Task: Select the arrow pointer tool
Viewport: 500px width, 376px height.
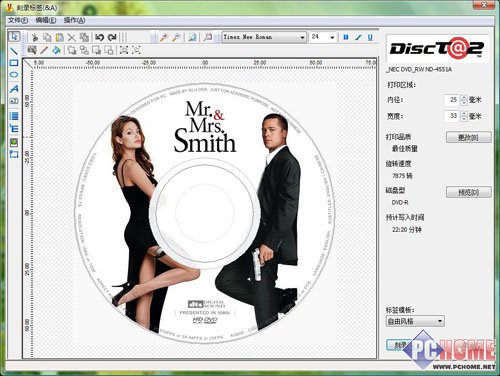Action: (14, 36)
